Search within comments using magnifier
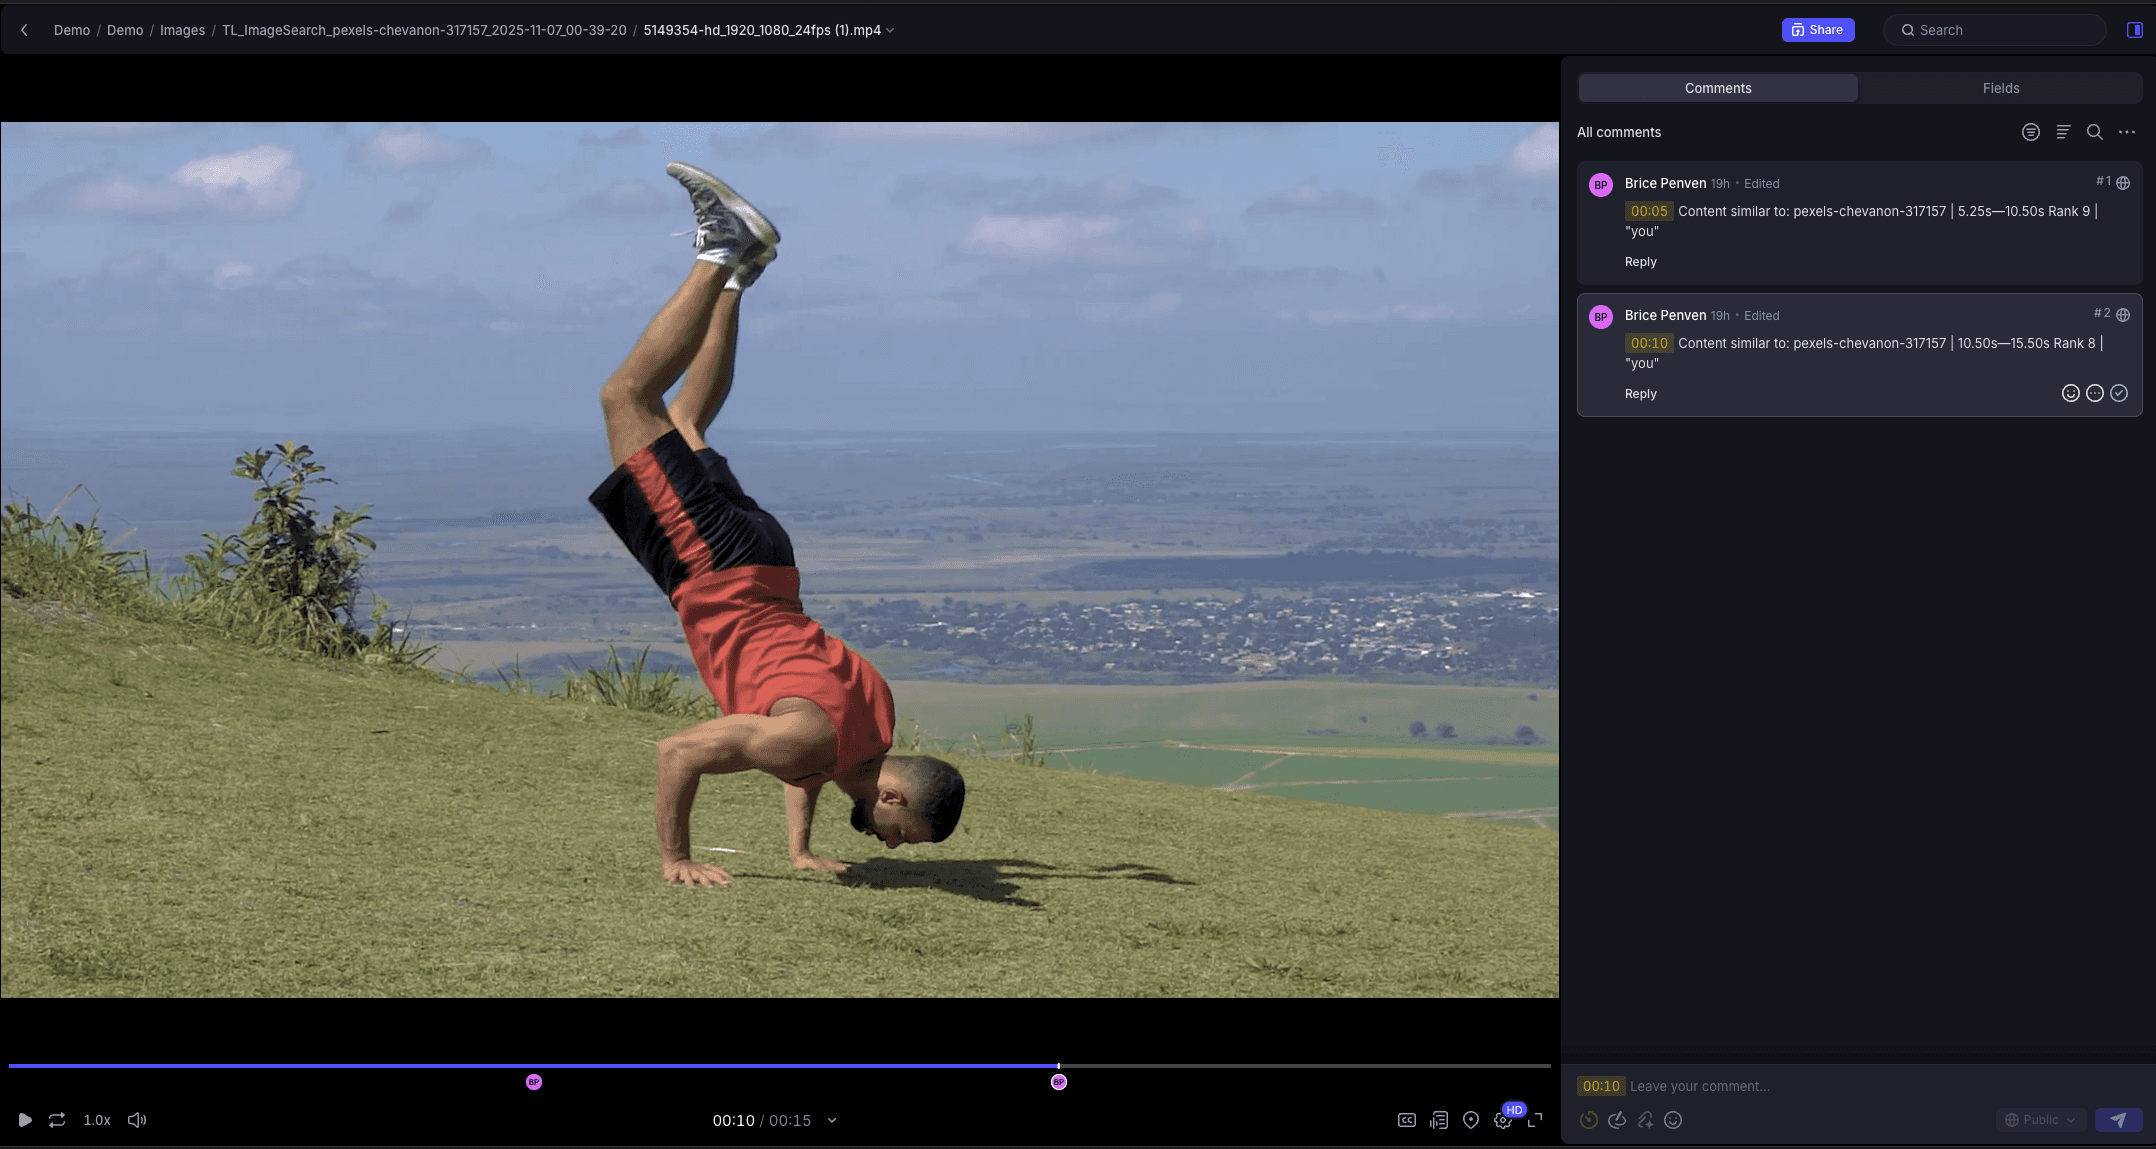Viewport: 2156px width, 1149px height. point(2095,132)
